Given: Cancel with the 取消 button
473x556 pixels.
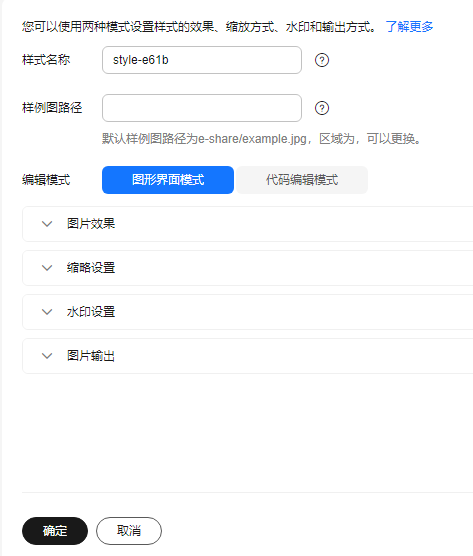Looking at the screenshot, I should pyautogui.click(x=129, y=531).
